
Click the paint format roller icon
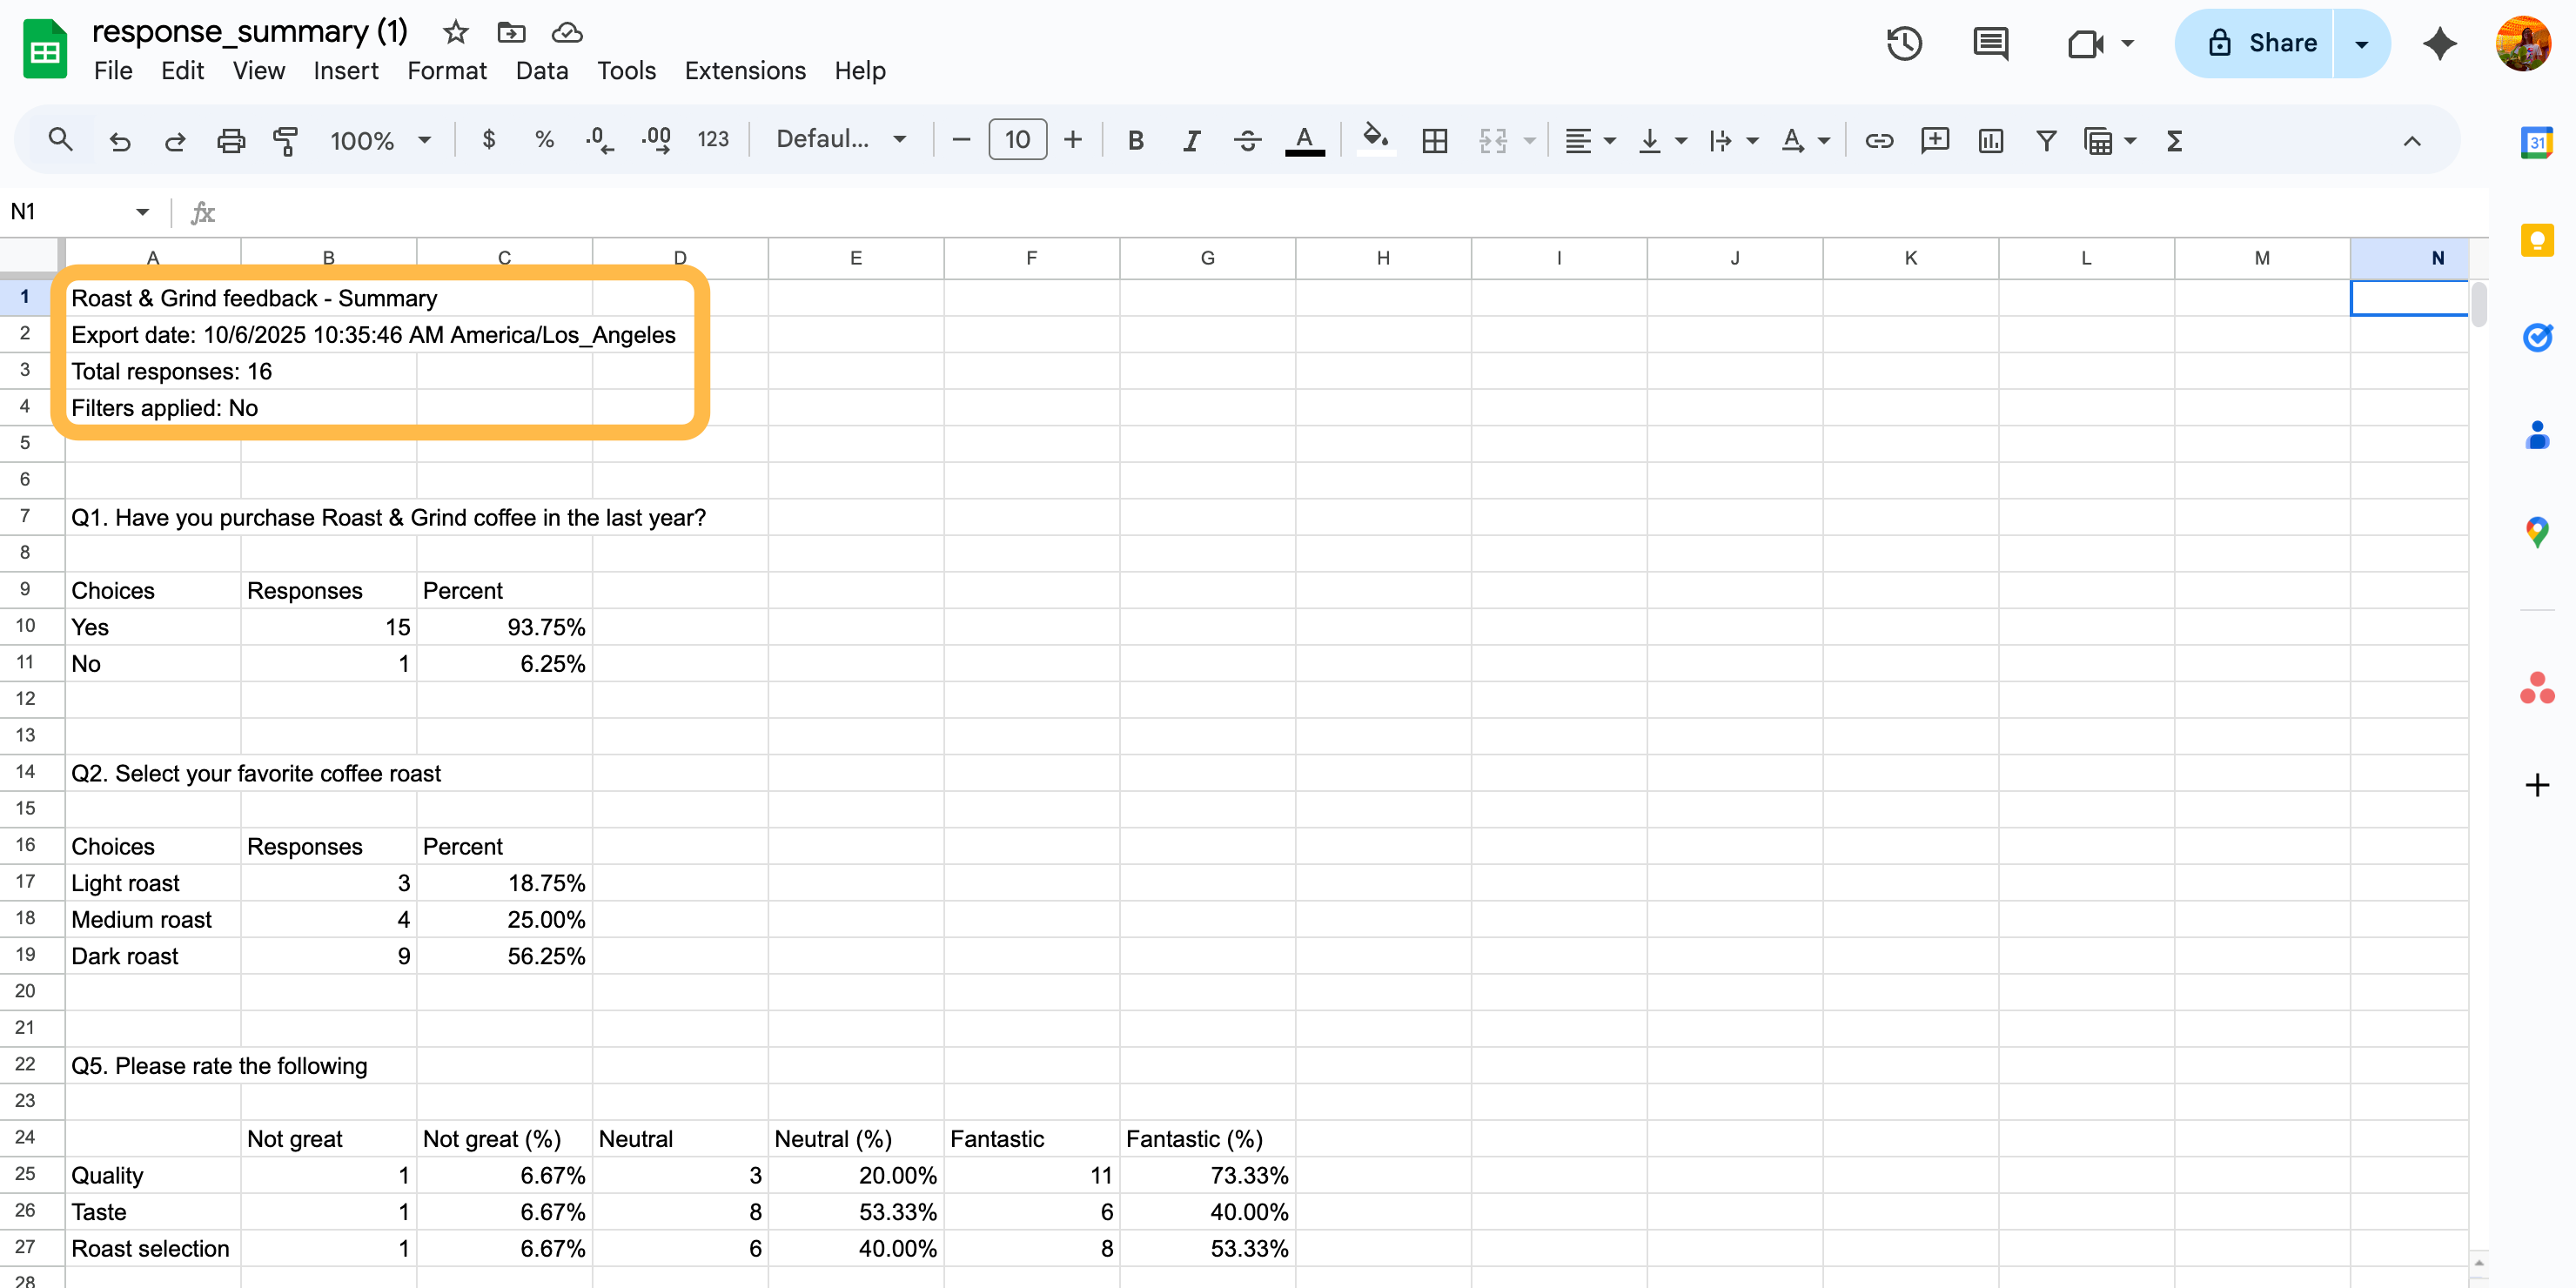click(x=285, y=140)
